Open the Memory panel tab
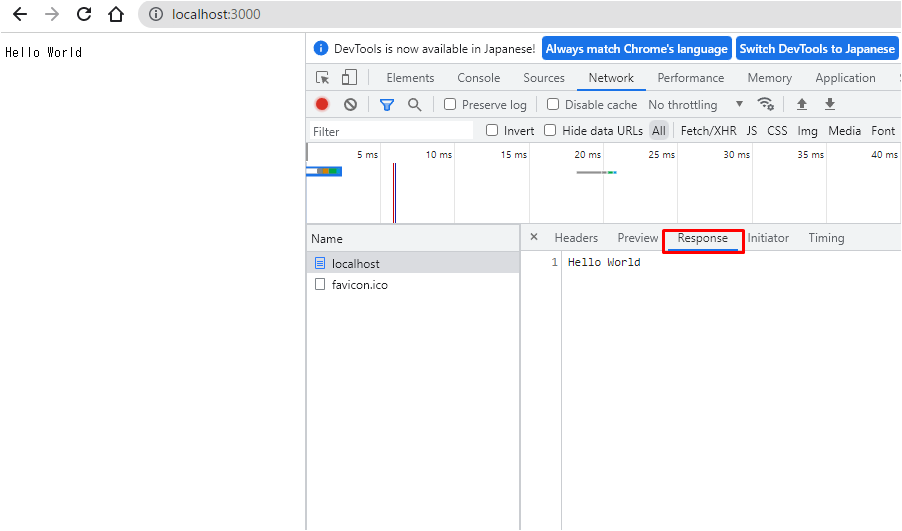Screen dimensions: 902x531 (x=770, y=78)
